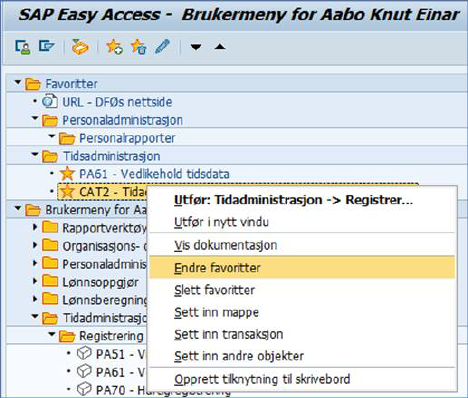Collapse the Personaladministrasjon favorites folder
The image size is (468, 398).
click(35, 118)
